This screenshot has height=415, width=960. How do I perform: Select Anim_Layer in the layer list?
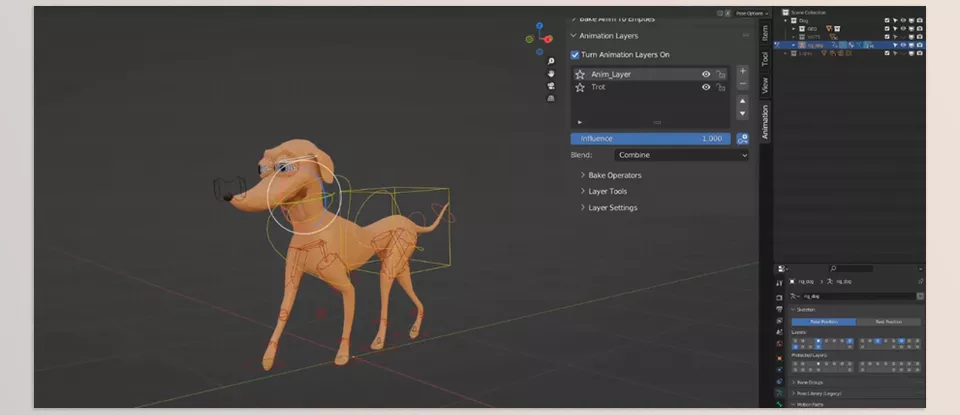pyautogui.click(x=650, y=74)
